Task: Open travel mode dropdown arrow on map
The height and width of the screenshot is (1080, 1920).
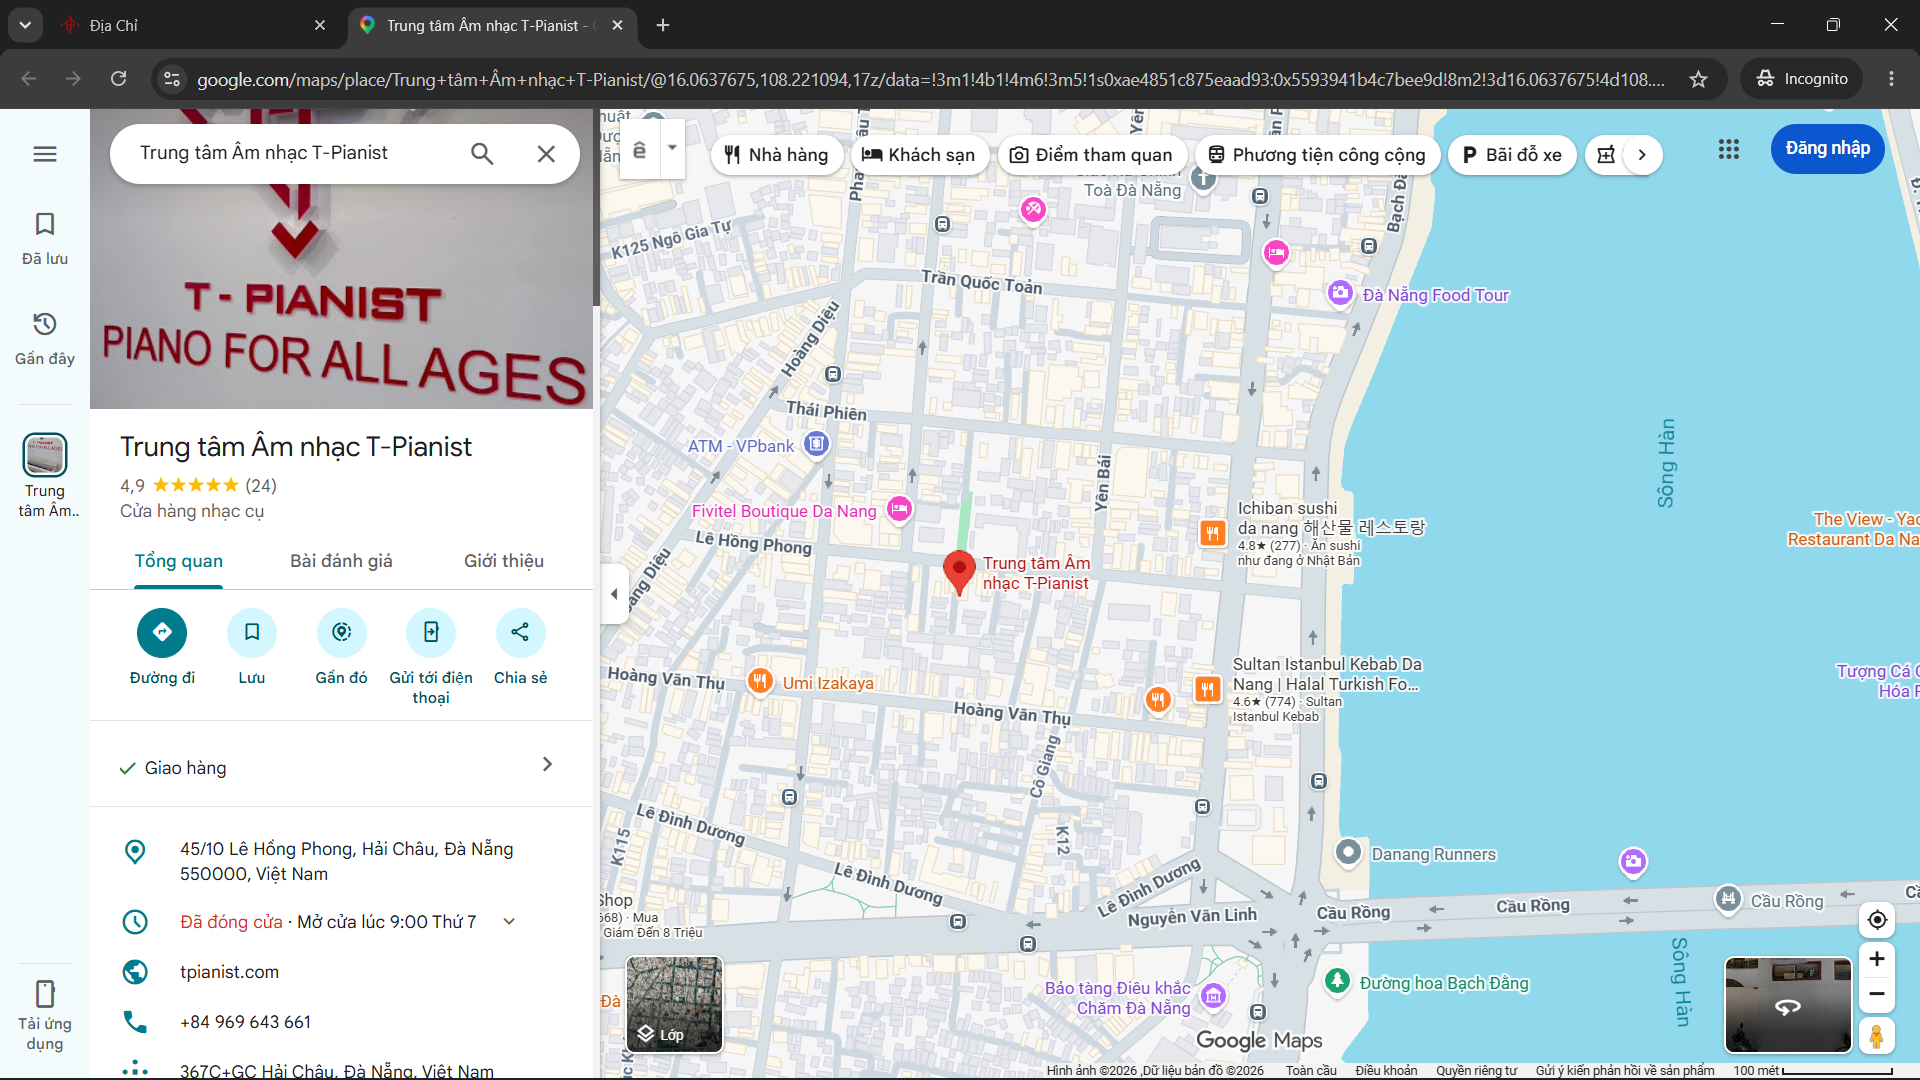Action: click(672, 148)
